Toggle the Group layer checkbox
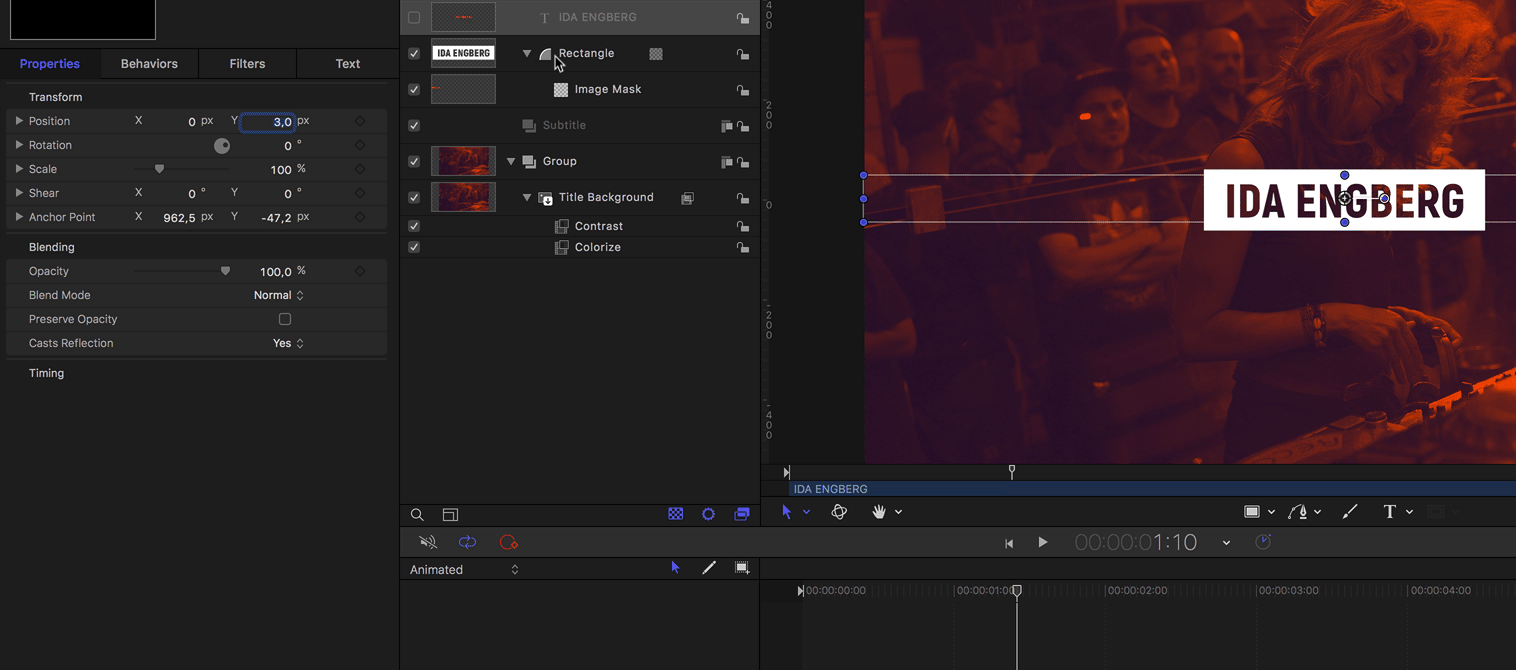Image resolution: width=1516 pixels, height=670 pixels. [414, 161]
